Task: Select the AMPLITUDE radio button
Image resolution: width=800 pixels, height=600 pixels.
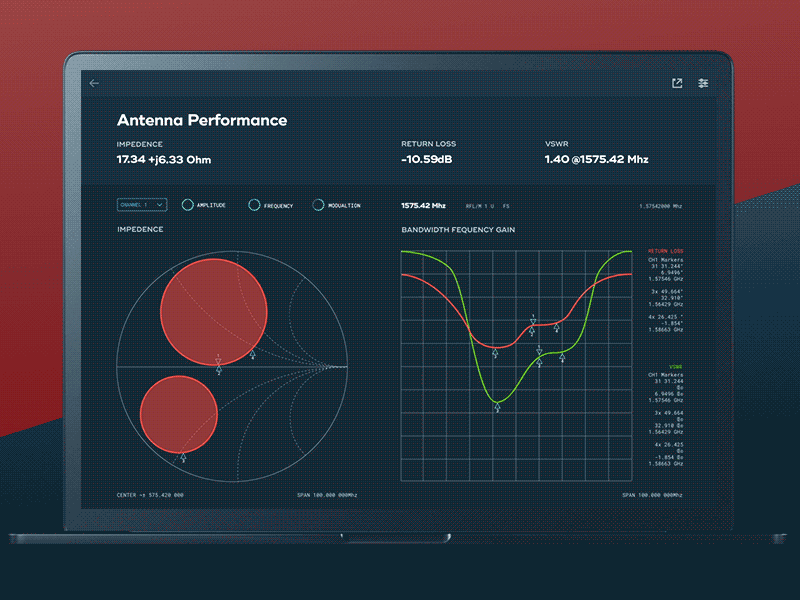Action: click(x=188, y=205)
